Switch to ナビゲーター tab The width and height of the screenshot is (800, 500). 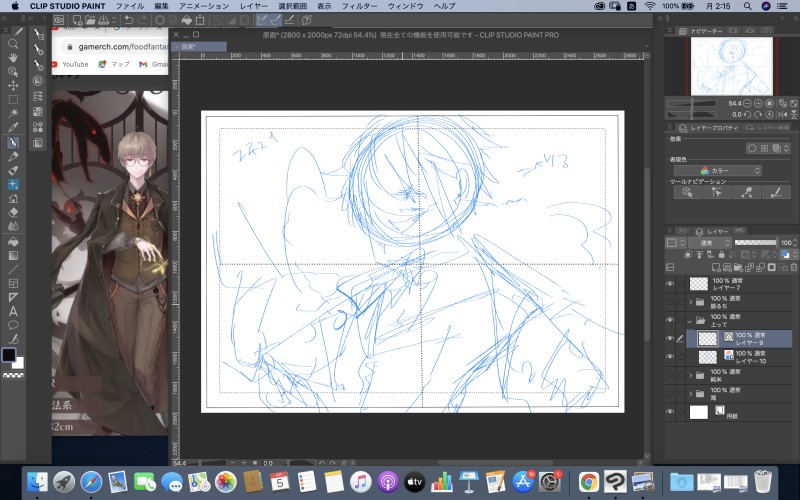[x=699, y=31]
